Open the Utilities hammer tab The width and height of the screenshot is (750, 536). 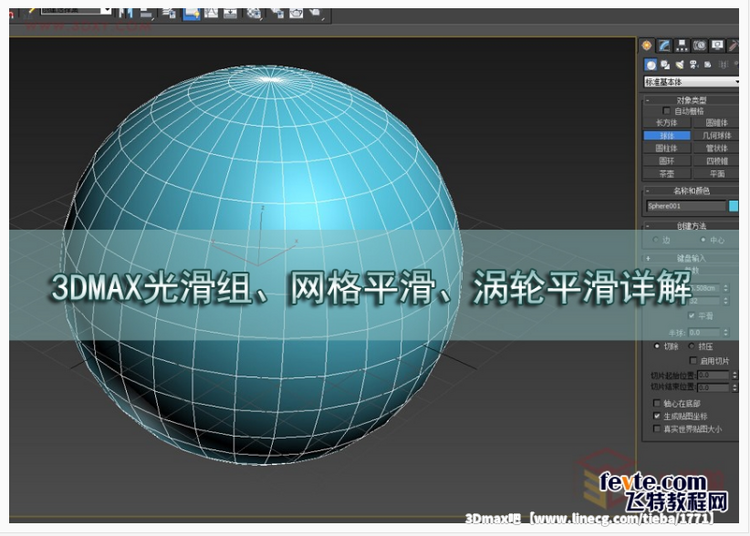coord(733,45)
